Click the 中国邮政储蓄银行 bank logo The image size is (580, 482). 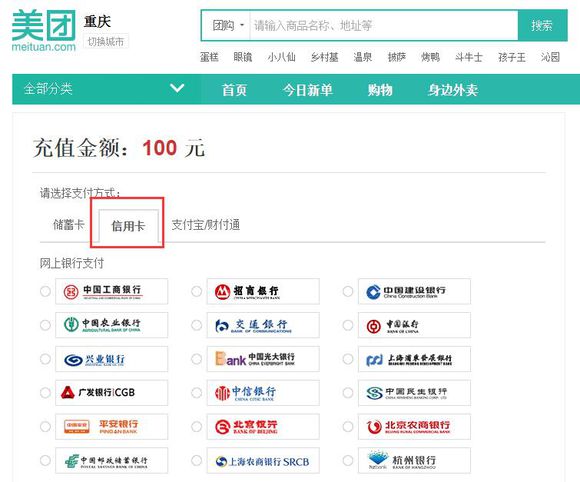pyautogui.click(x=111, y=461)
